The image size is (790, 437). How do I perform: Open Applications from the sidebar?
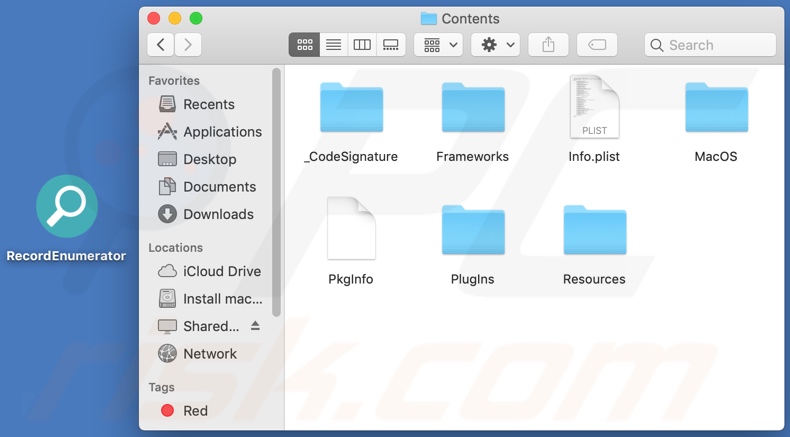click(x=210, y=132)
